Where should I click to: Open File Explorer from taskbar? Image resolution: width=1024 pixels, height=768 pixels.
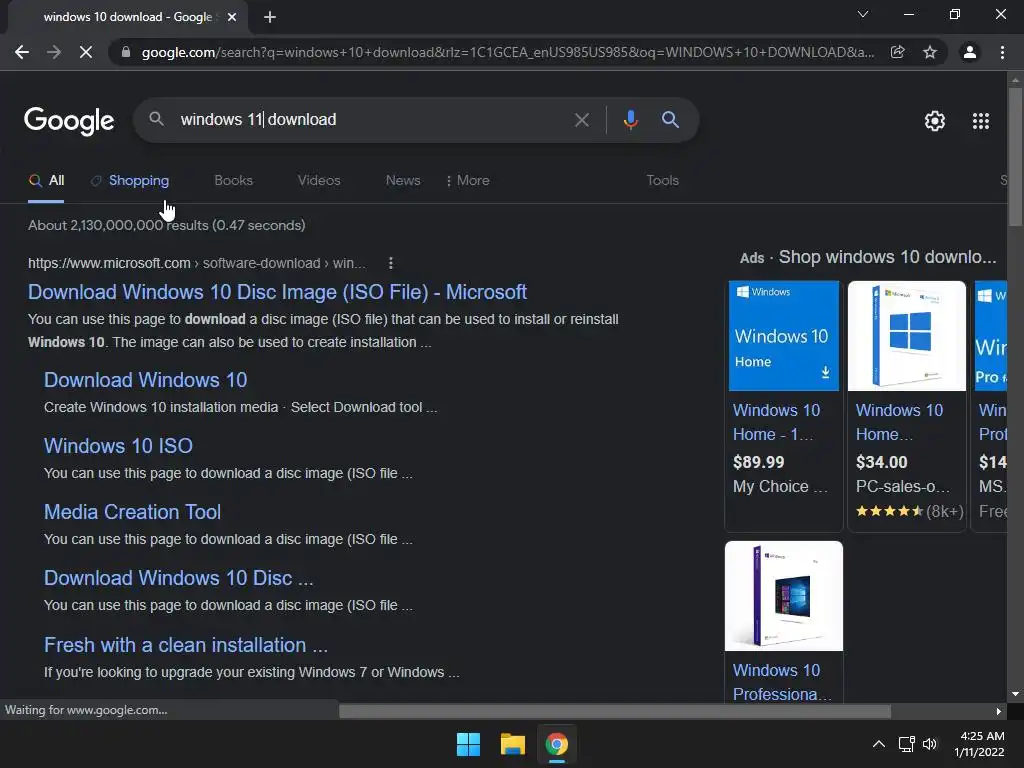click(513, 744)
